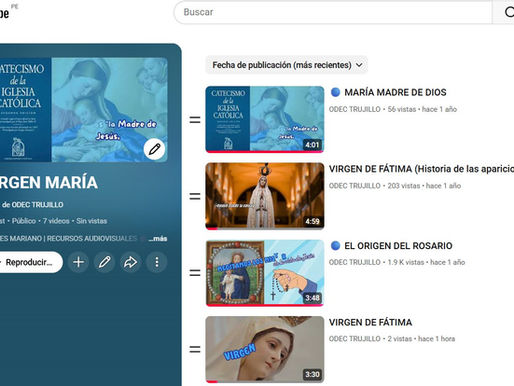
Task: Grab reorder handle for EL ORIGEN DEL ROSARIO
Action: click(195, 273)
